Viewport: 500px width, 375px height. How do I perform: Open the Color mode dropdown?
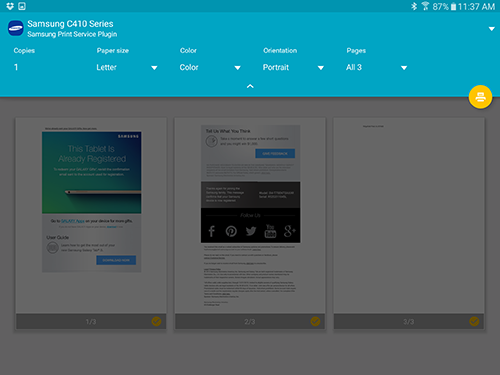tap(210, 67)
